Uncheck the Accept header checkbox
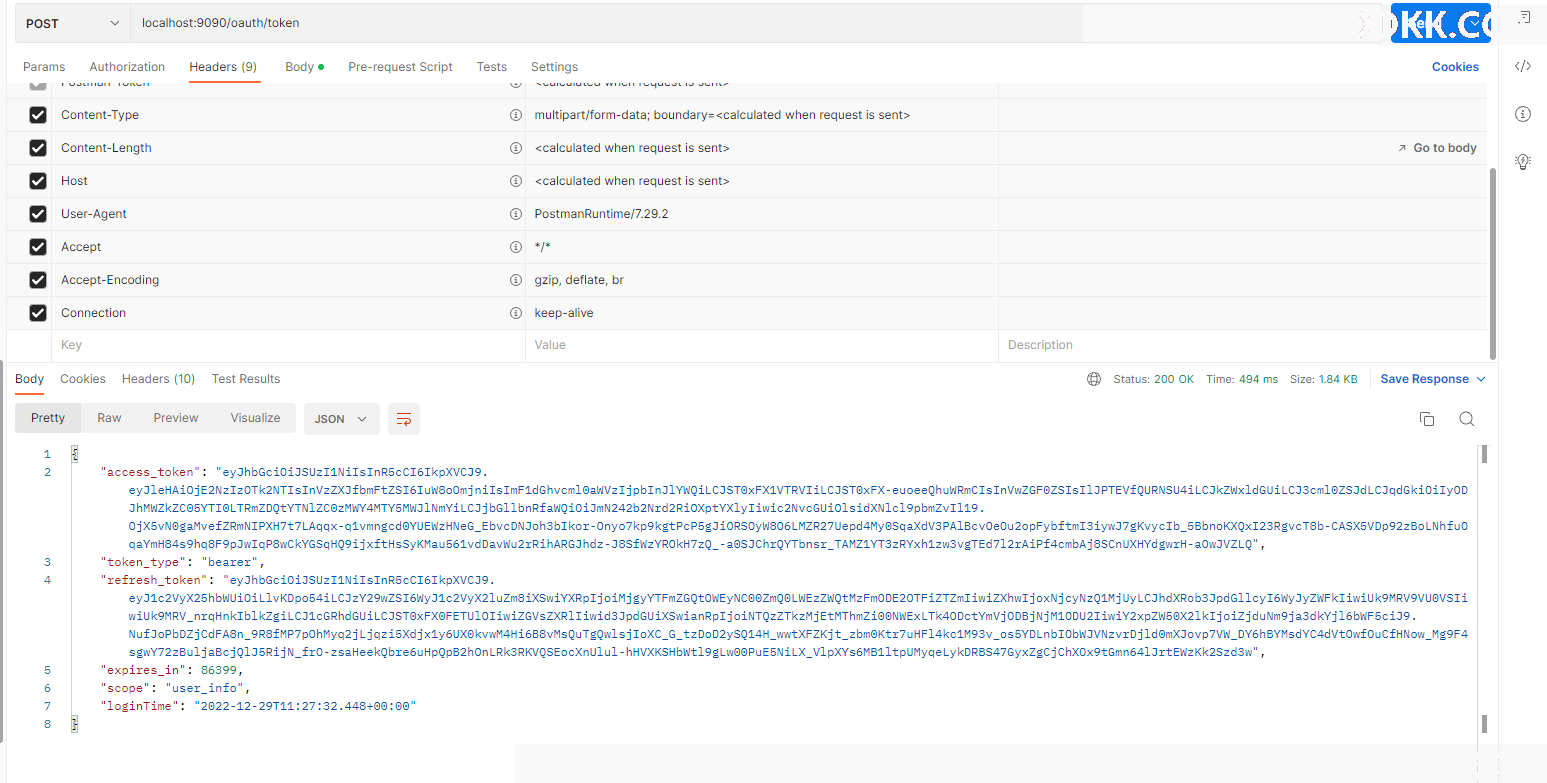 [38, 247]
